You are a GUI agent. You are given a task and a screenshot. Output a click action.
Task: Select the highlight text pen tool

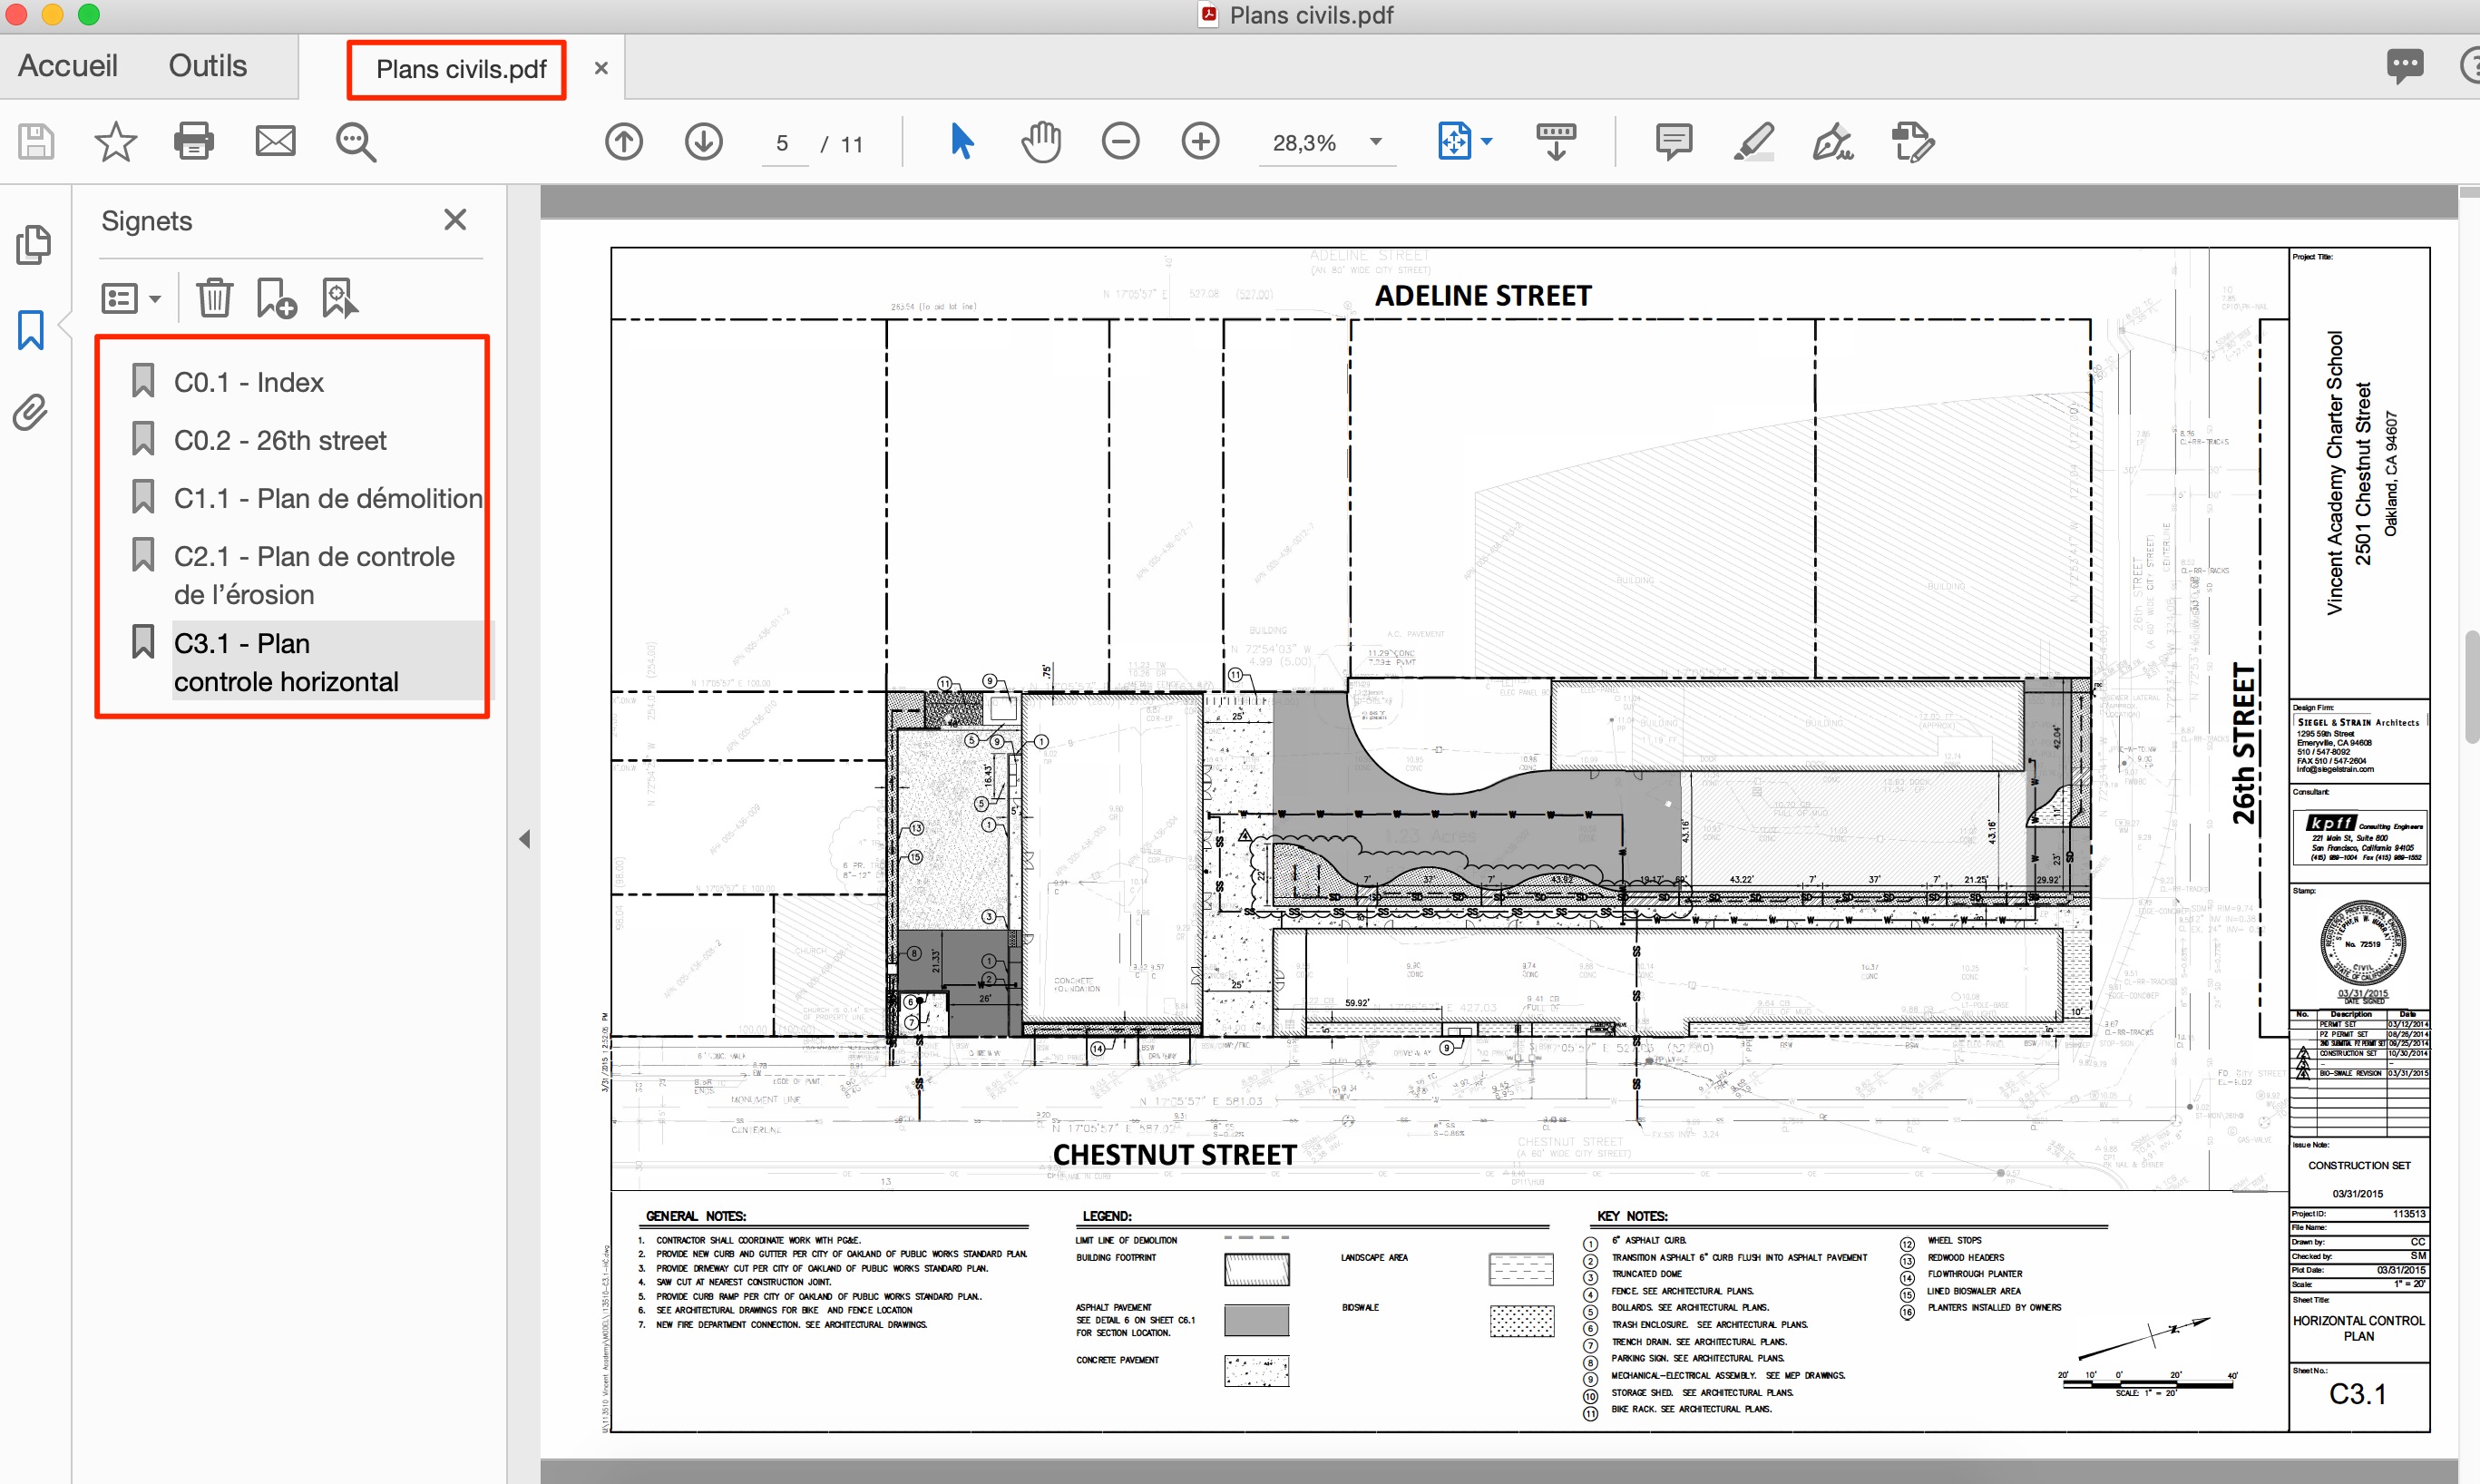[1753, 142]
